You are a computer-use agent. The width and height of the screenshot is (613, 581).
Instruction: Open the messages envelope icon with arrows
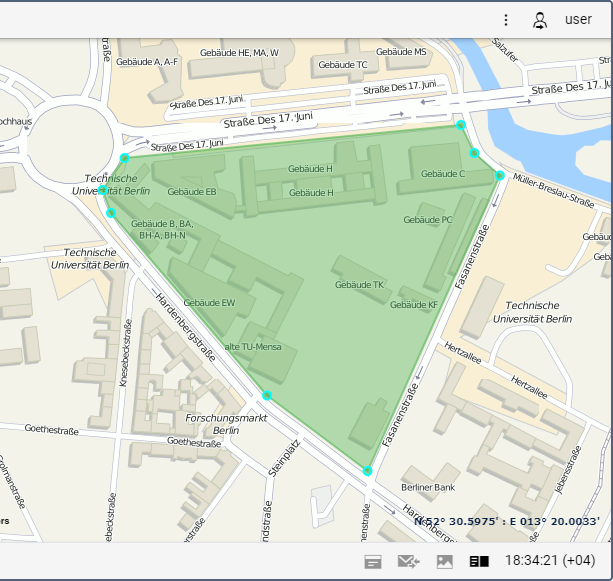point(409,562)
